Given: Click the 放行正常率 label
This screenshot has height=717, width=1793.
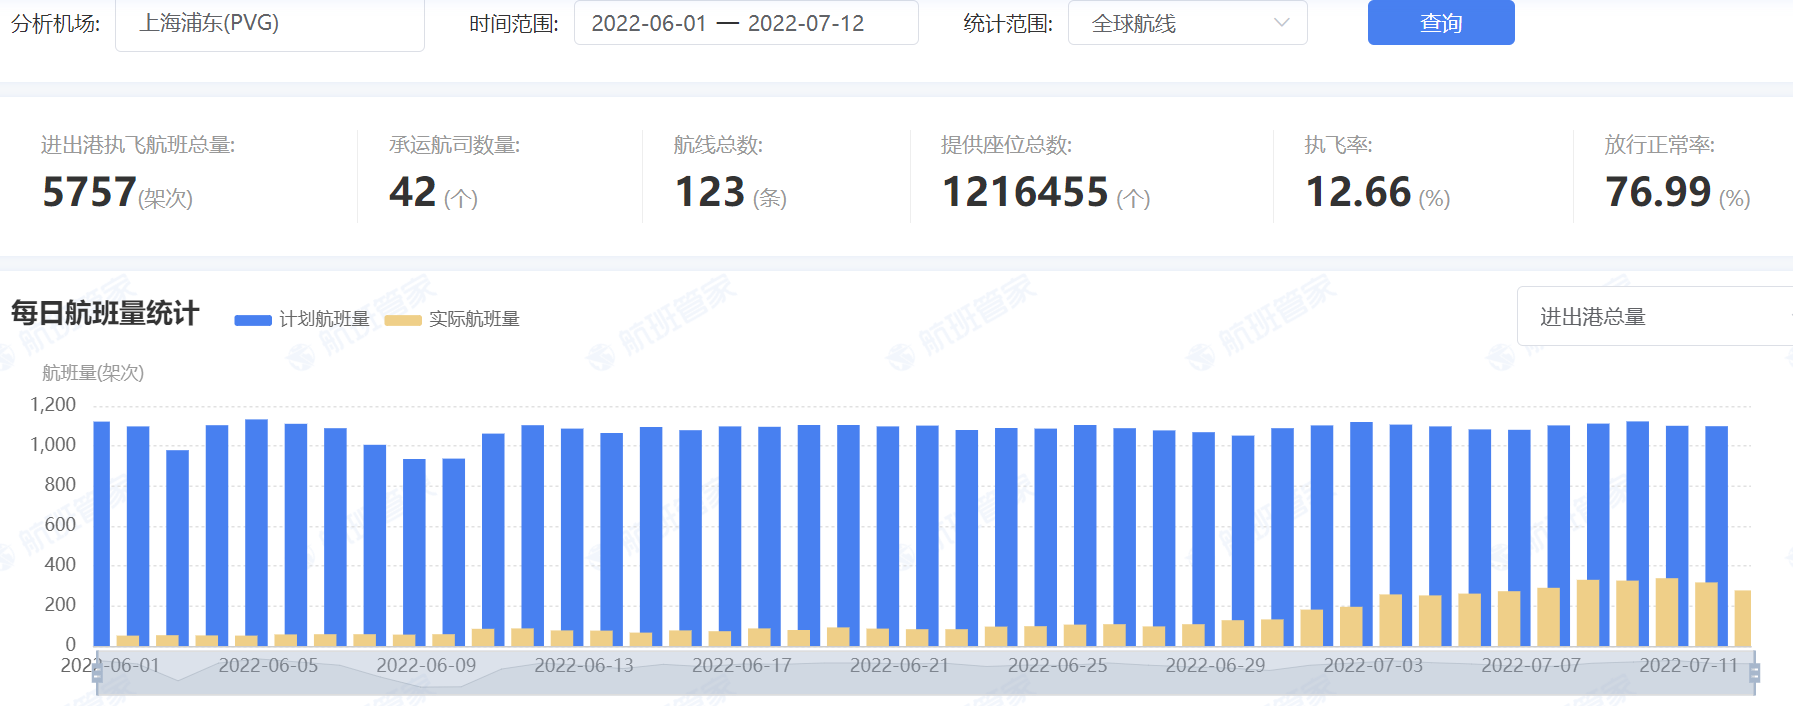Looking at the screenshot, I should coord(1660,145).
